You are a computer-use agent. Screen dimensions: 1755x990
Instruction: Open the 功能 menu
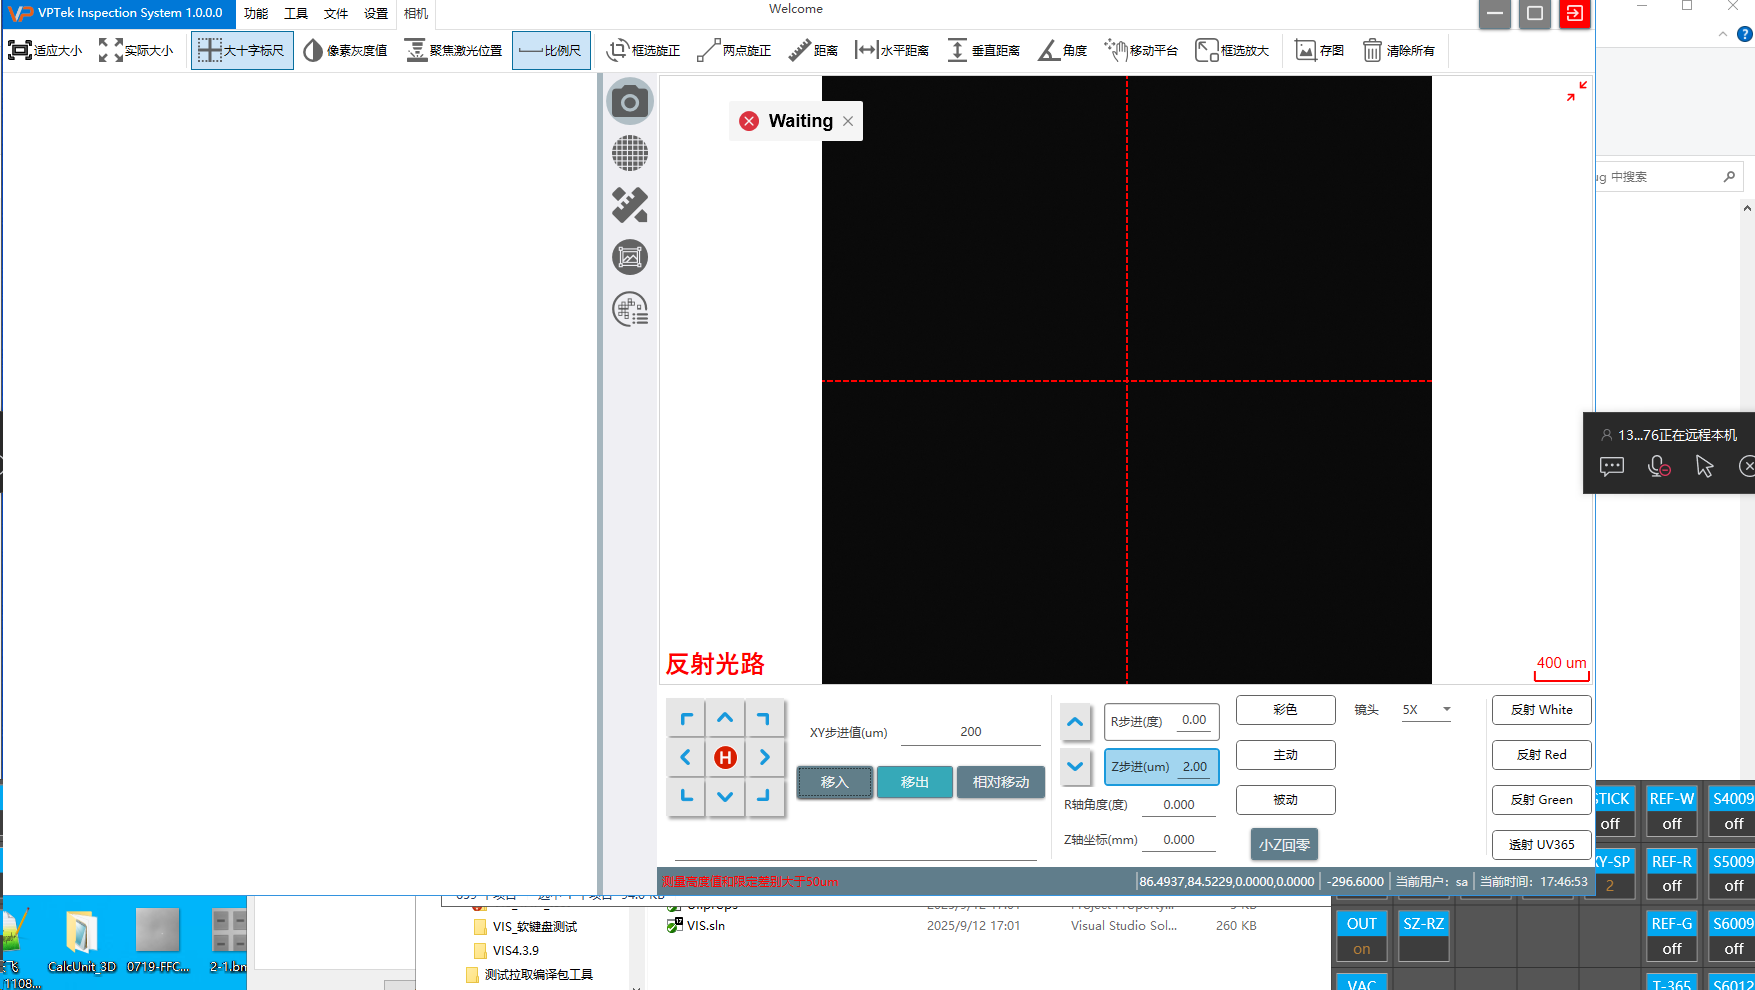[x=256, y=13]
